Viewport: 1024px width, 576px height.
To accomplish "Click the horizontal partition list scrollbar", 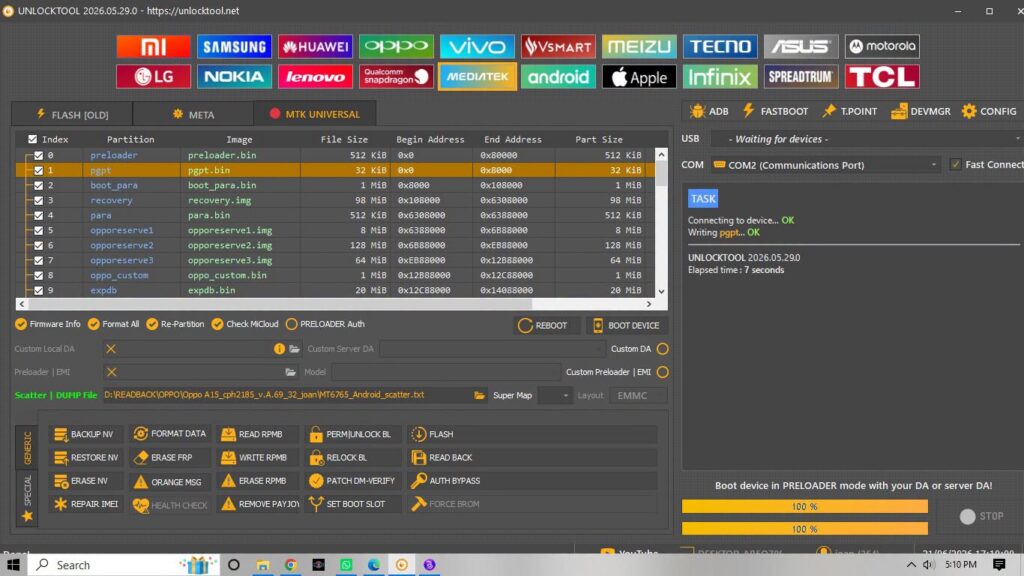I will [x=280, y=304].
